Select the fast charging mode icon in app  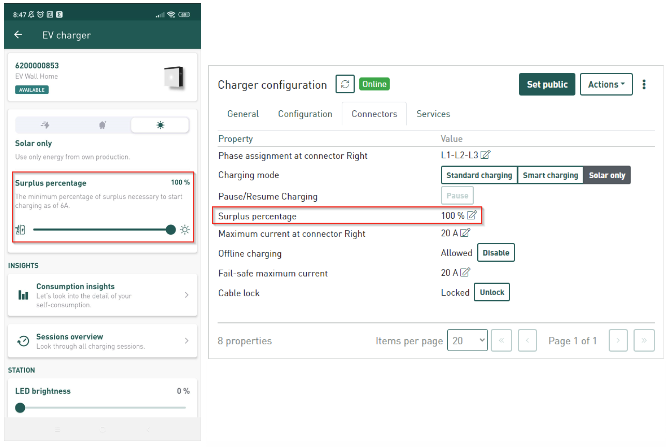tap(45, 125)
